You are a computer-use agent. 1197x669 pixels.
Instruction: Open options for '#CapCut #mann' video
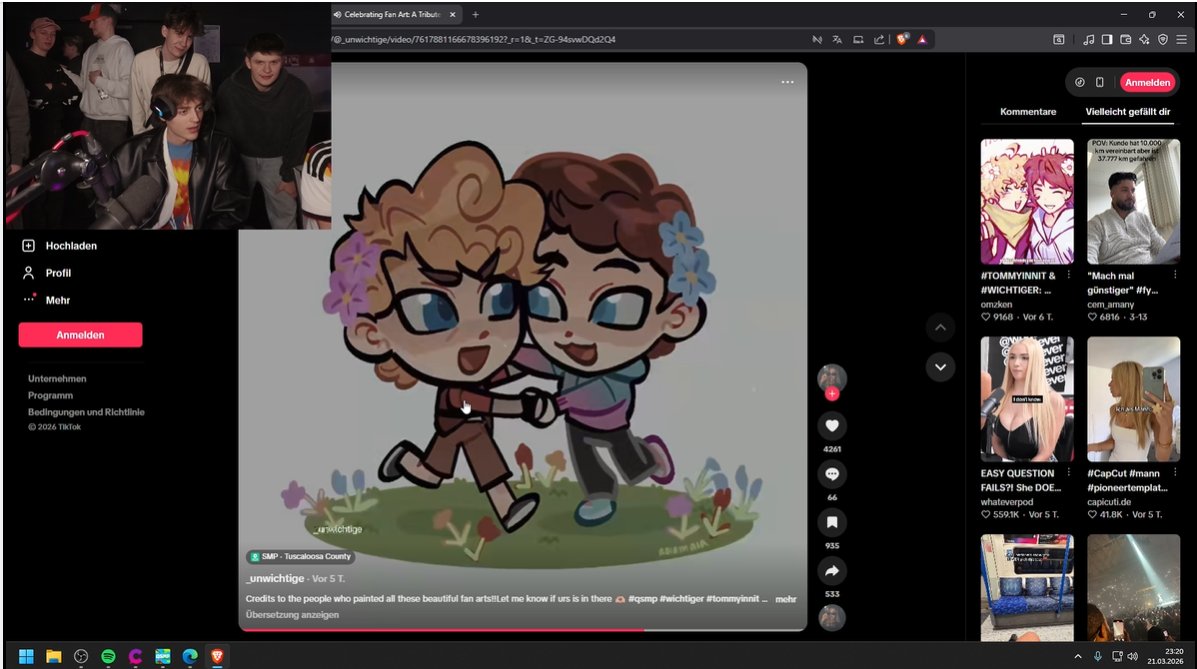(x=1175, y=473)
